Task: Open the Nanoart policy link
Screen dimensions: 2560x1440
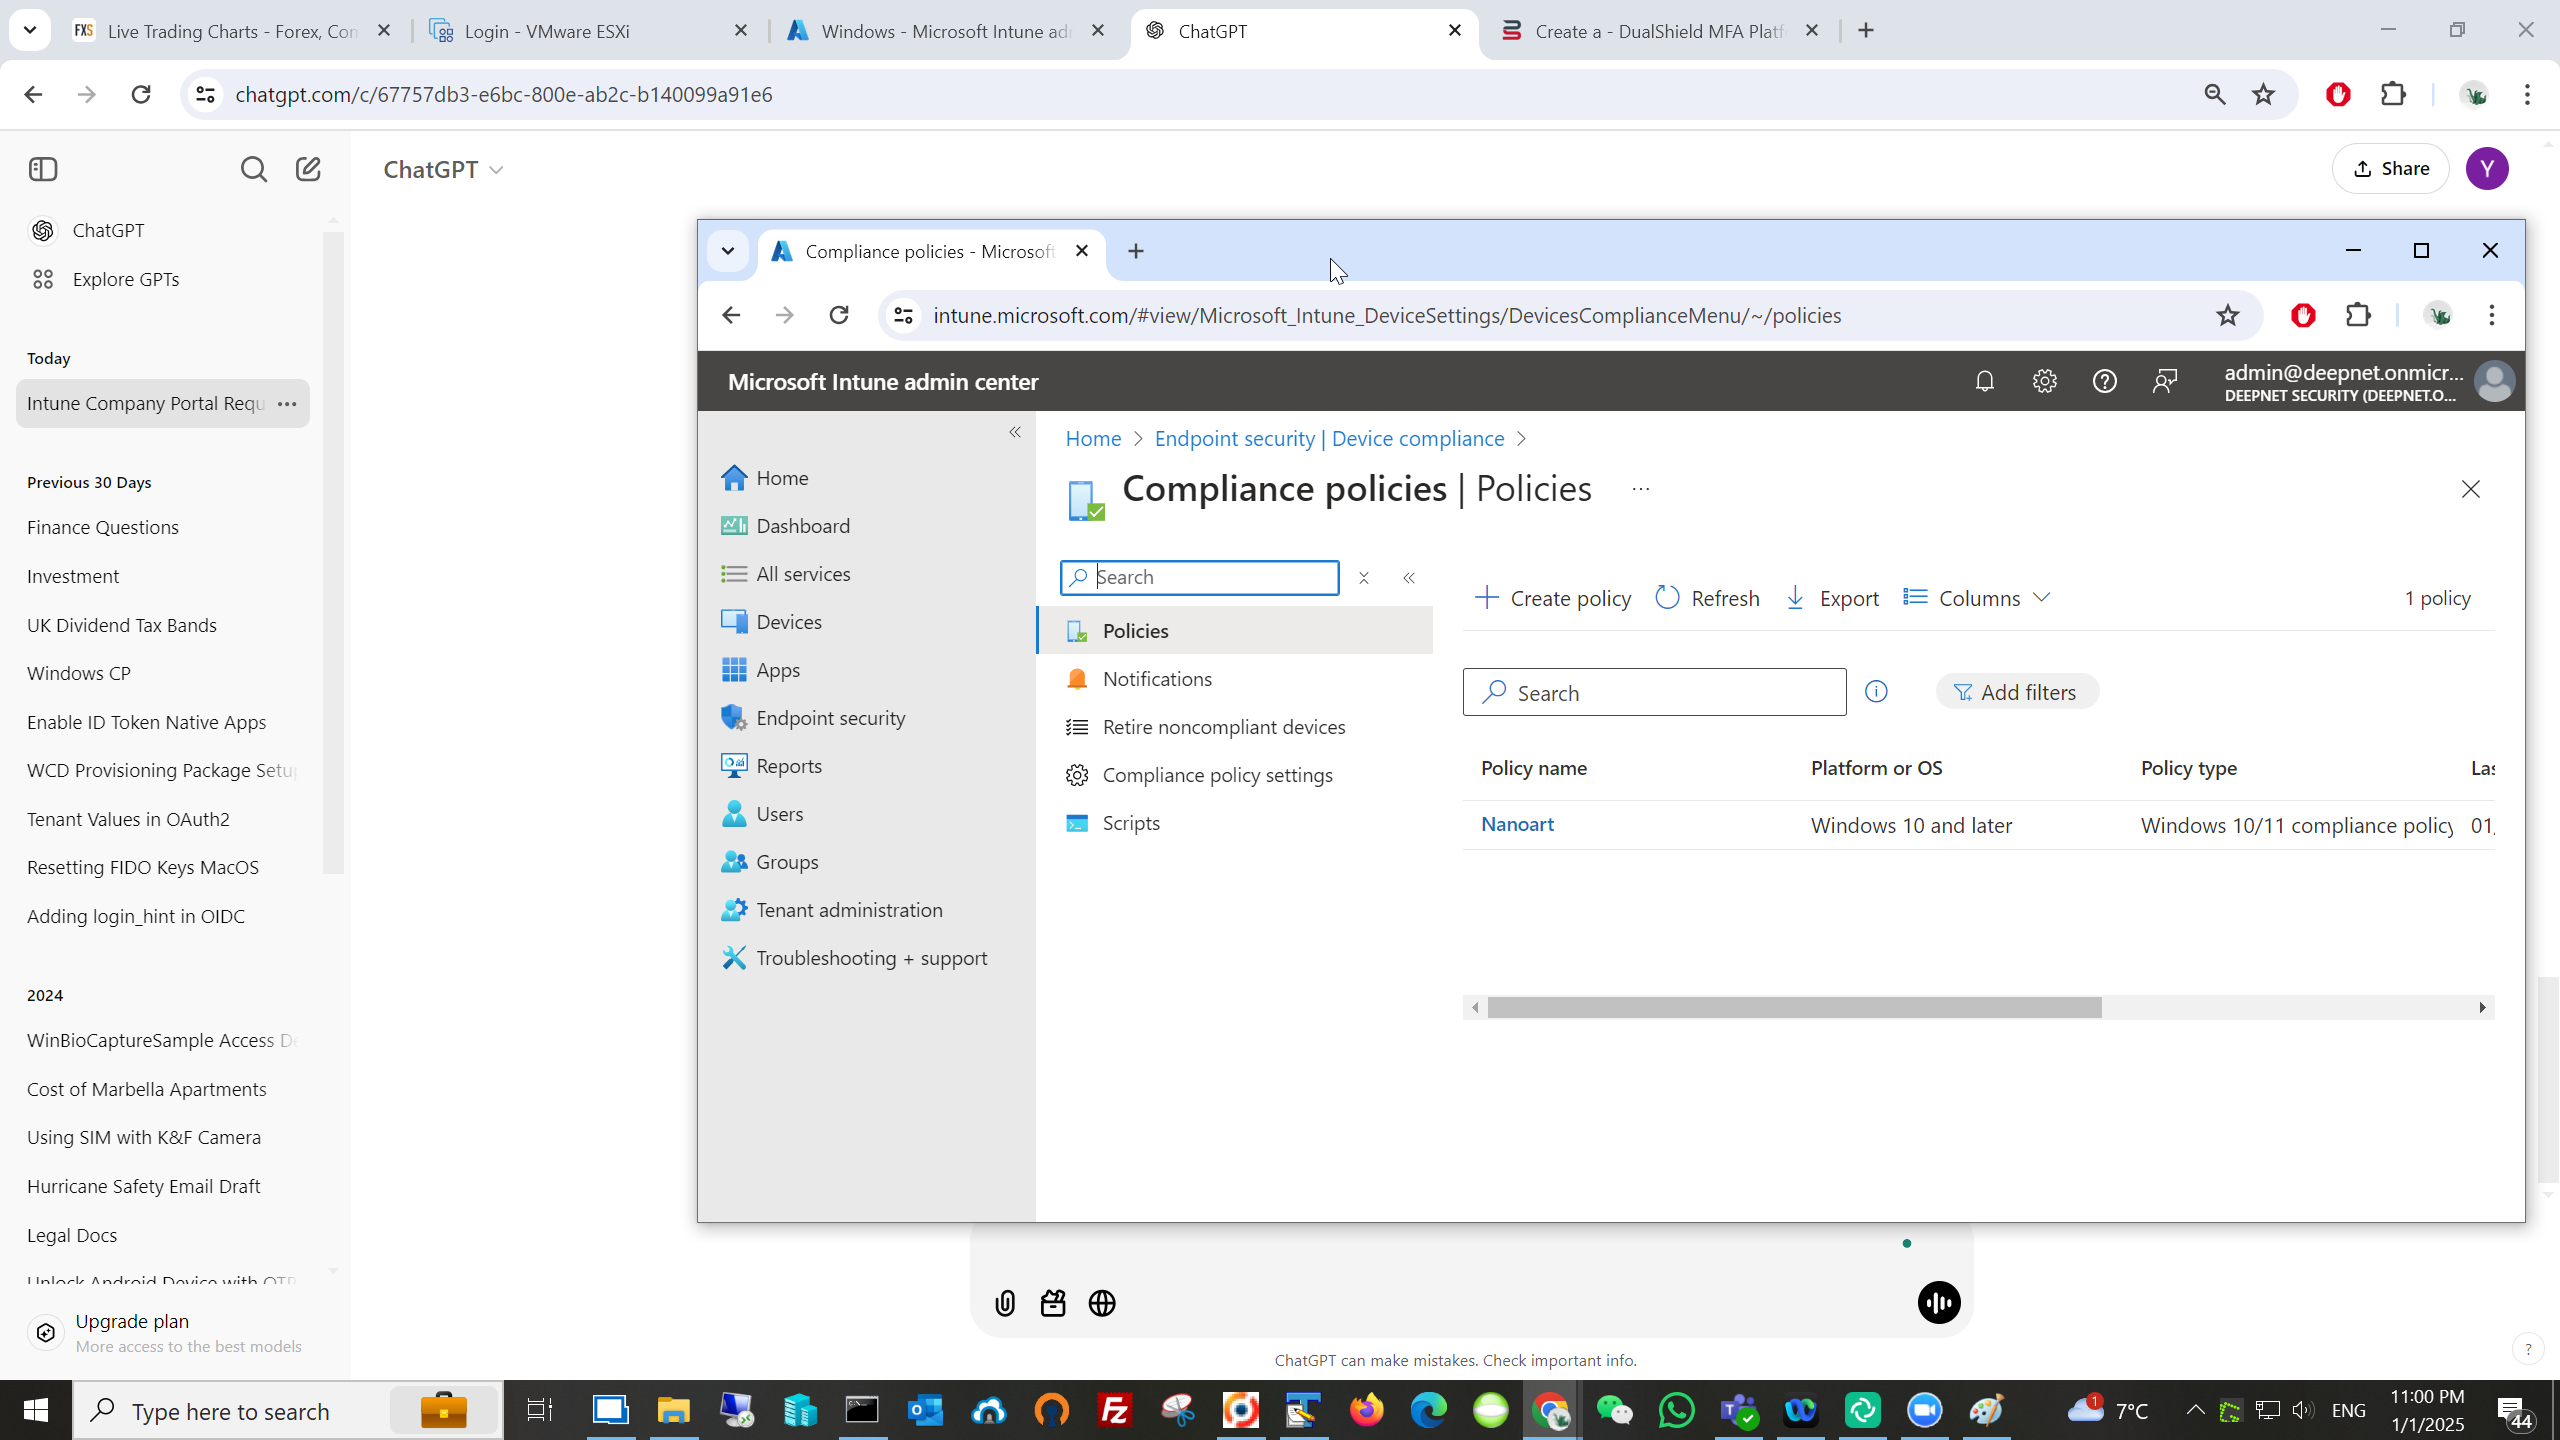Action: [x=1517, y=824]
